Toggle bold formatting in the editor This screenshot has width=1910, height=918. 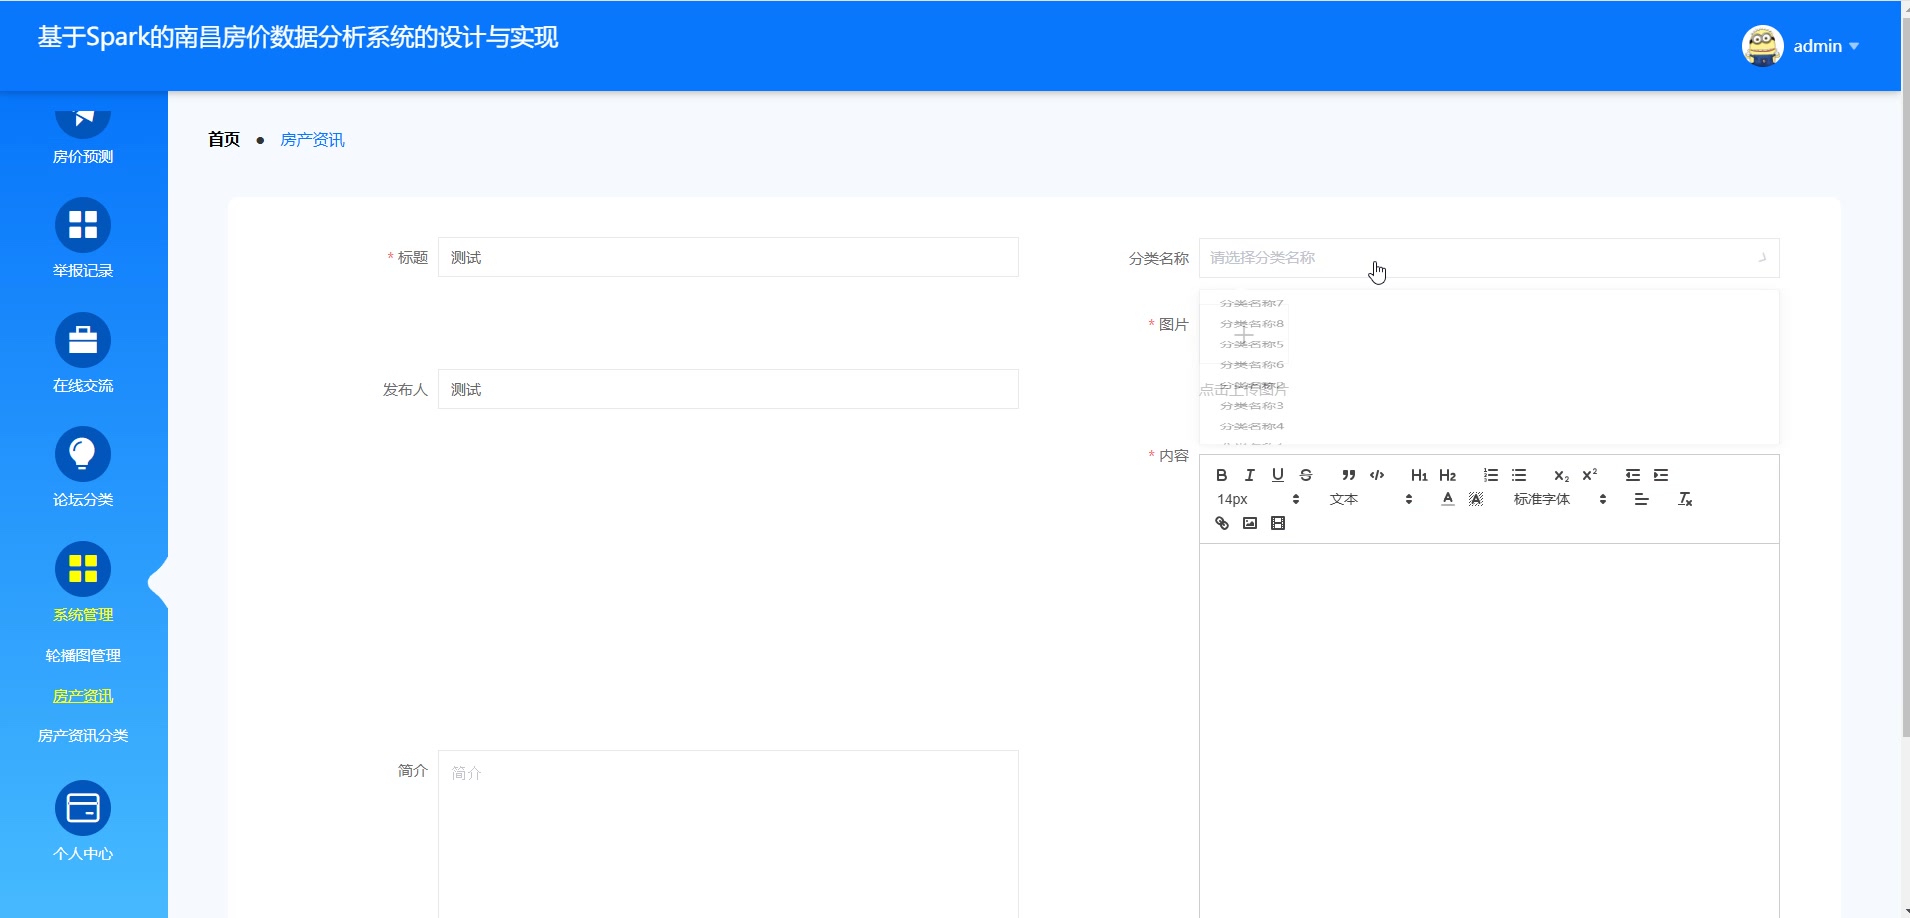coord(1221,475)
